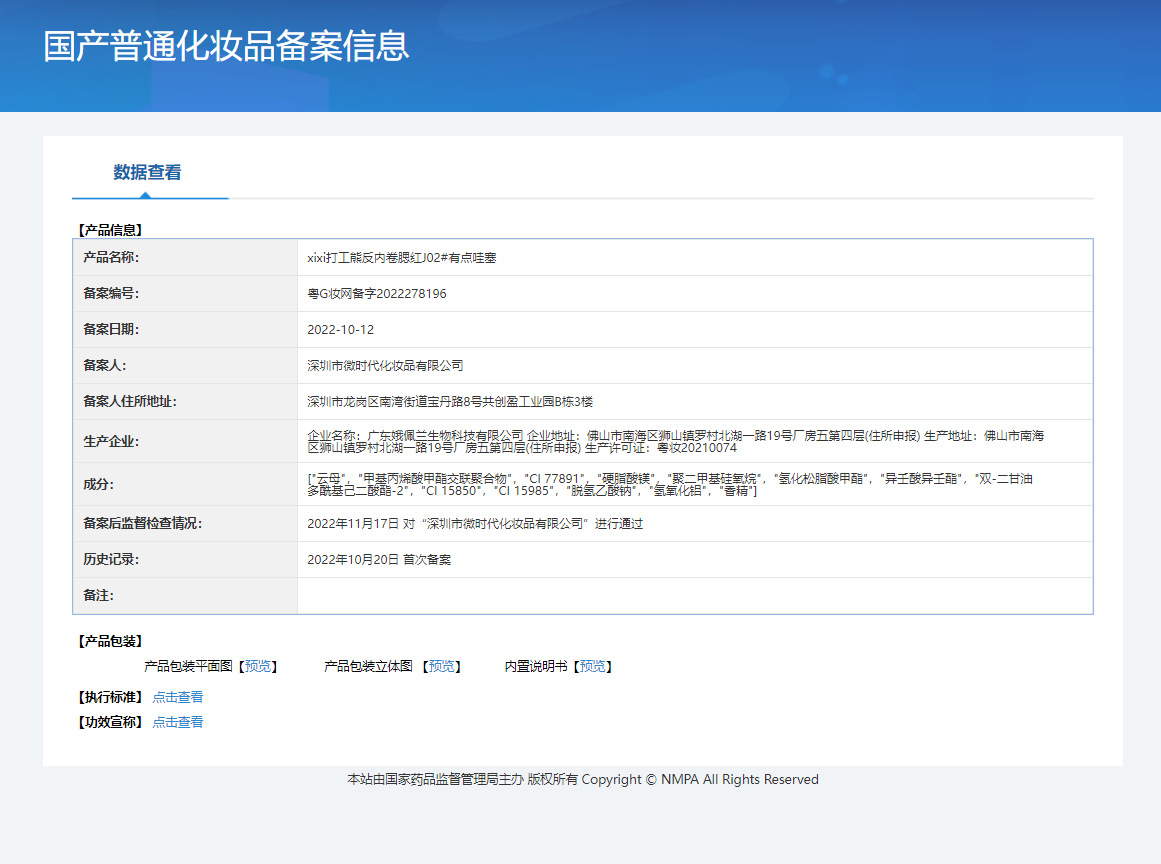Click 点击查看 next to 功效宣称

tap(177, 722)
